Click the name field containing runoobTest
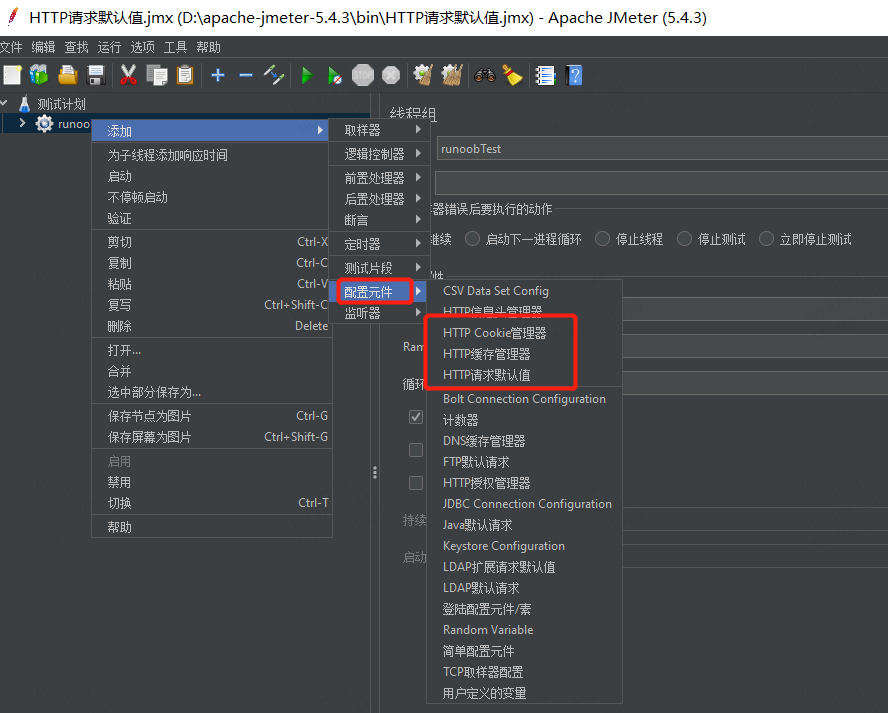The width and height of the screenshot is (888, 713). coord(662,149)
